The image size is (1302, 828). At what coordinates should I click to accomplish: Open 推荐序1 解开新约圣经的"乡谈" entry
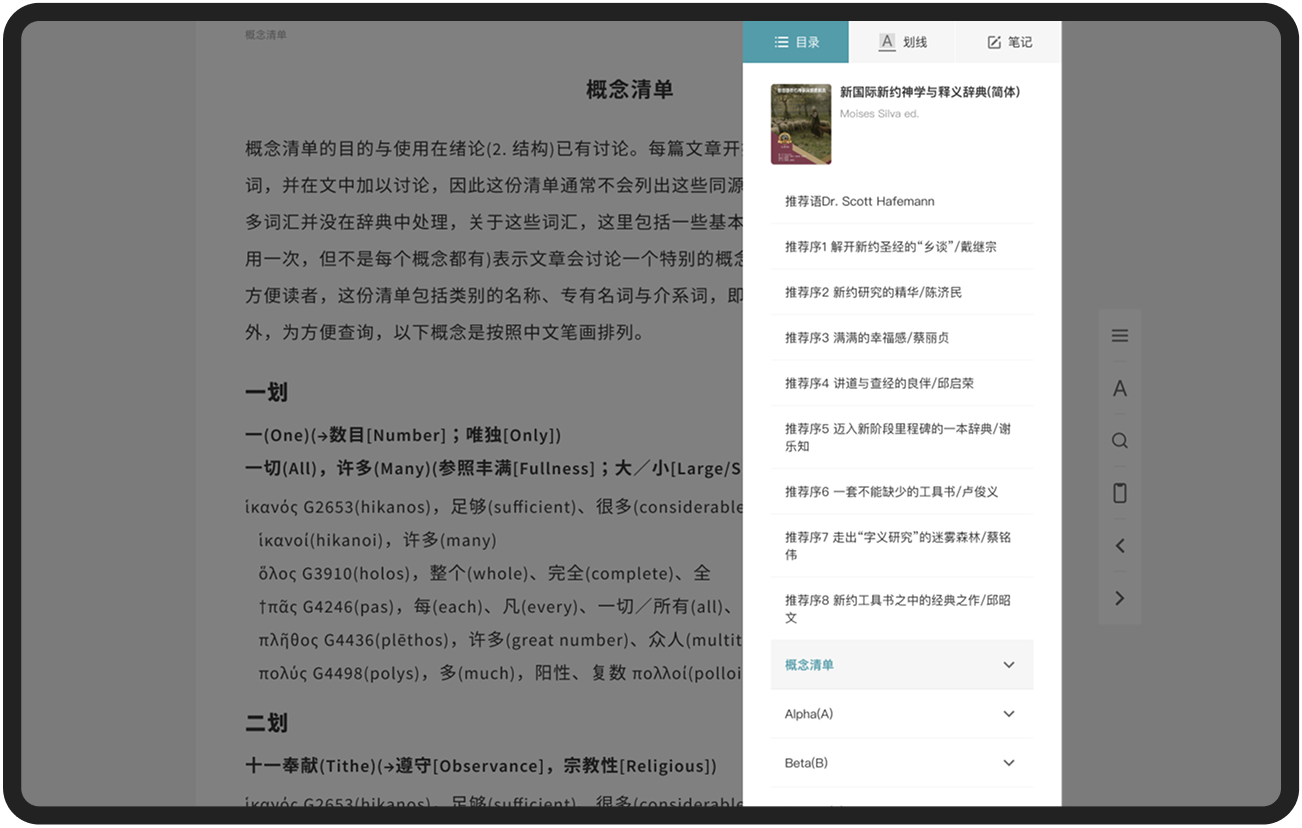point(890,247)
